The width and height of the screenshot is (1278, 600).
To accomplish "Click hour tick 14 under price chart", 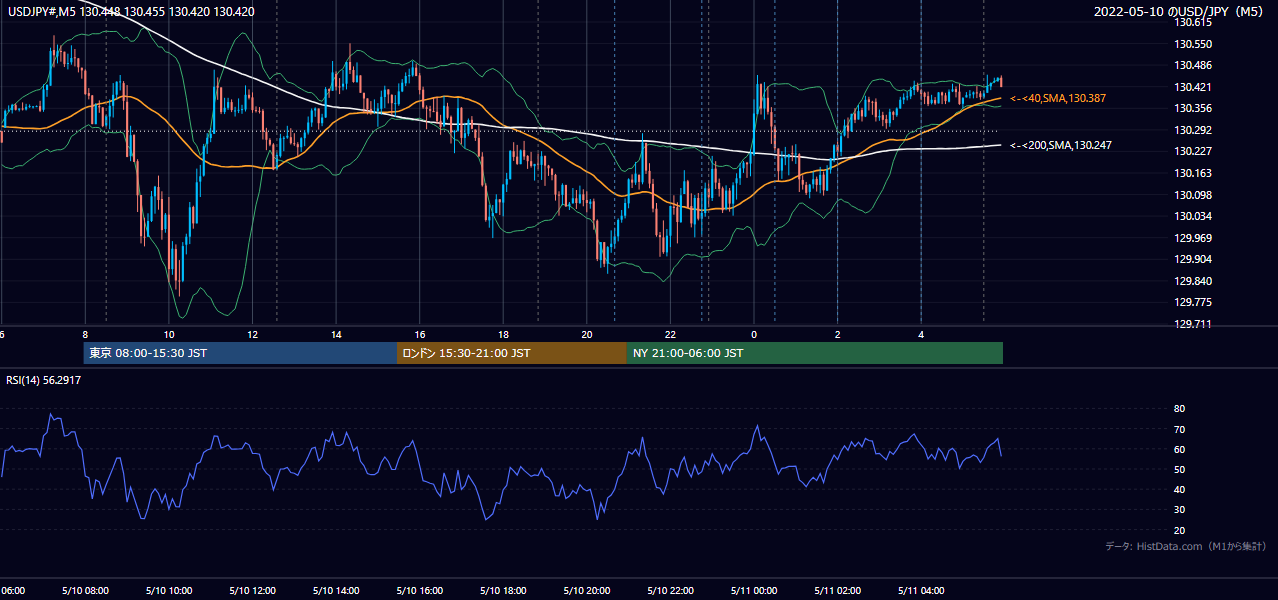I will tap(337, 335).
